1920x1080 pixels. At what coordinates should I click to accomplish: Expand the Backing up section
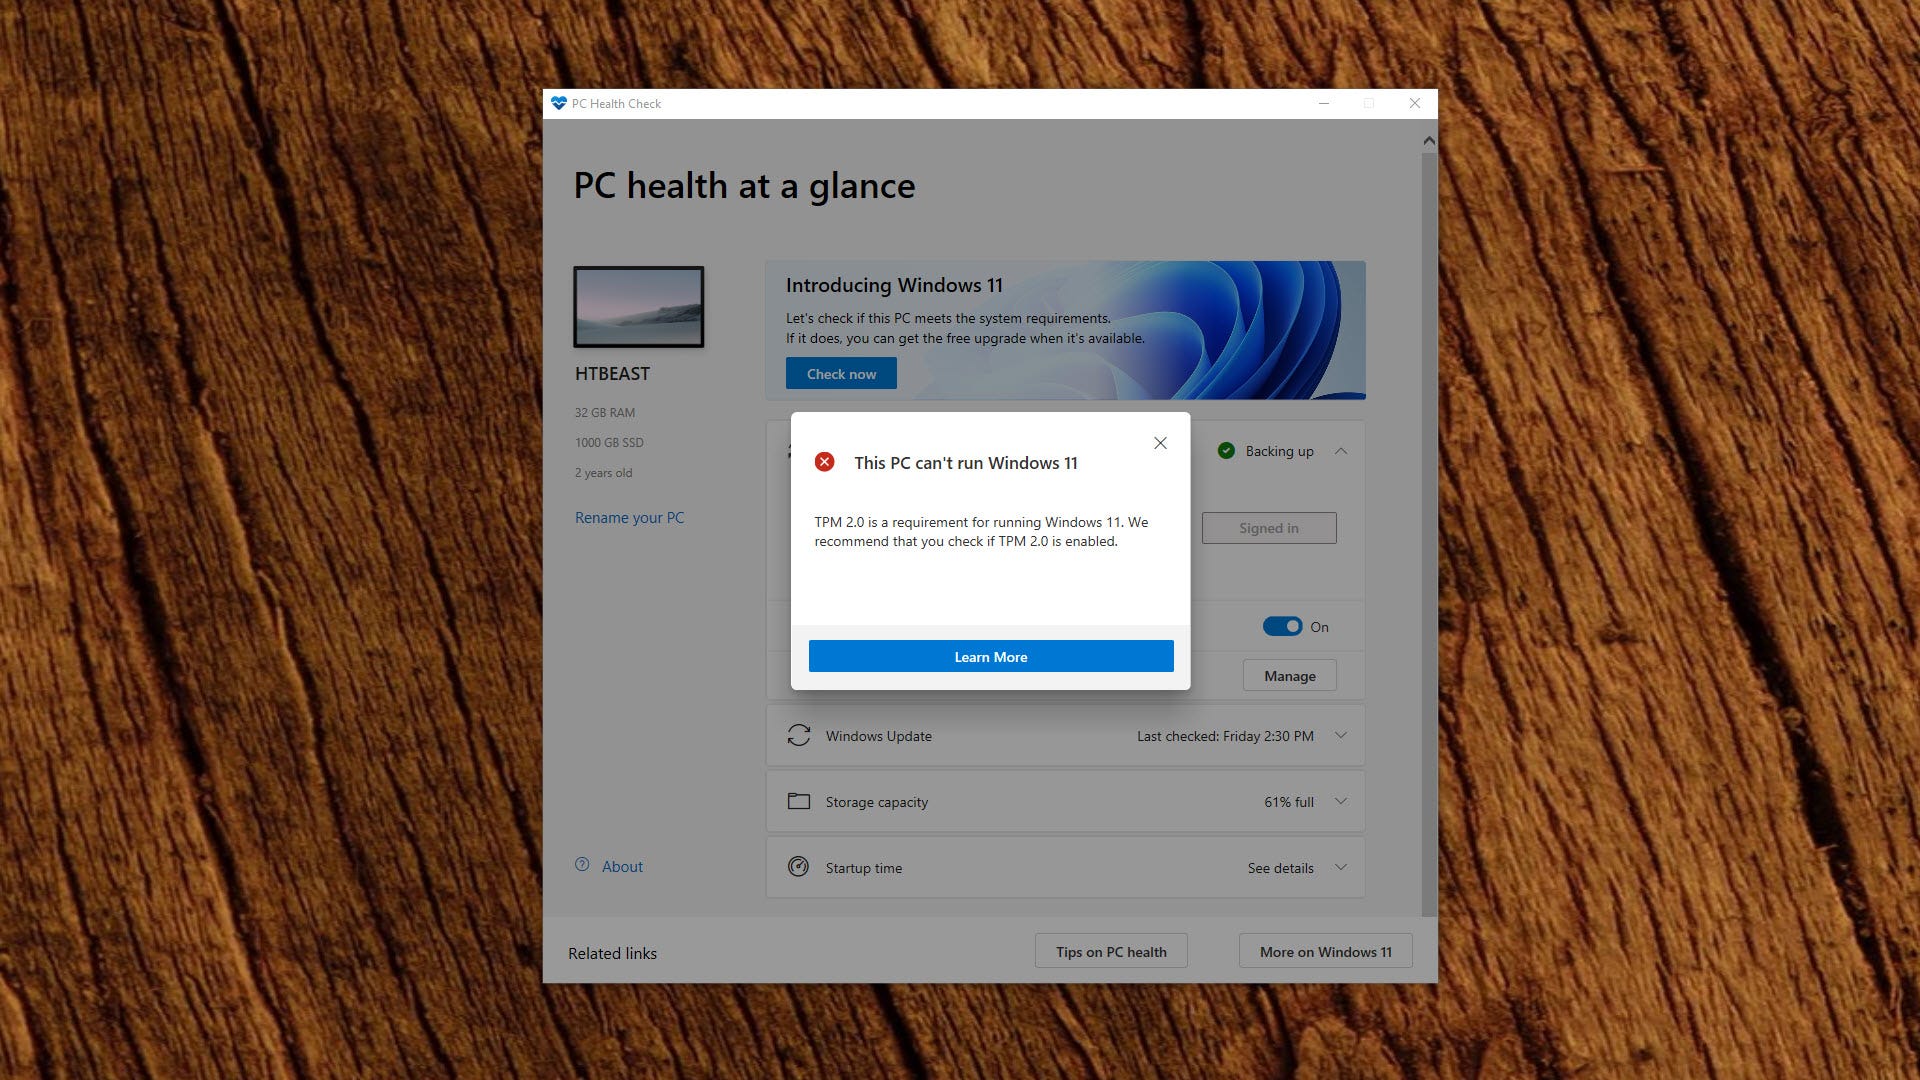pos(1345,451)
